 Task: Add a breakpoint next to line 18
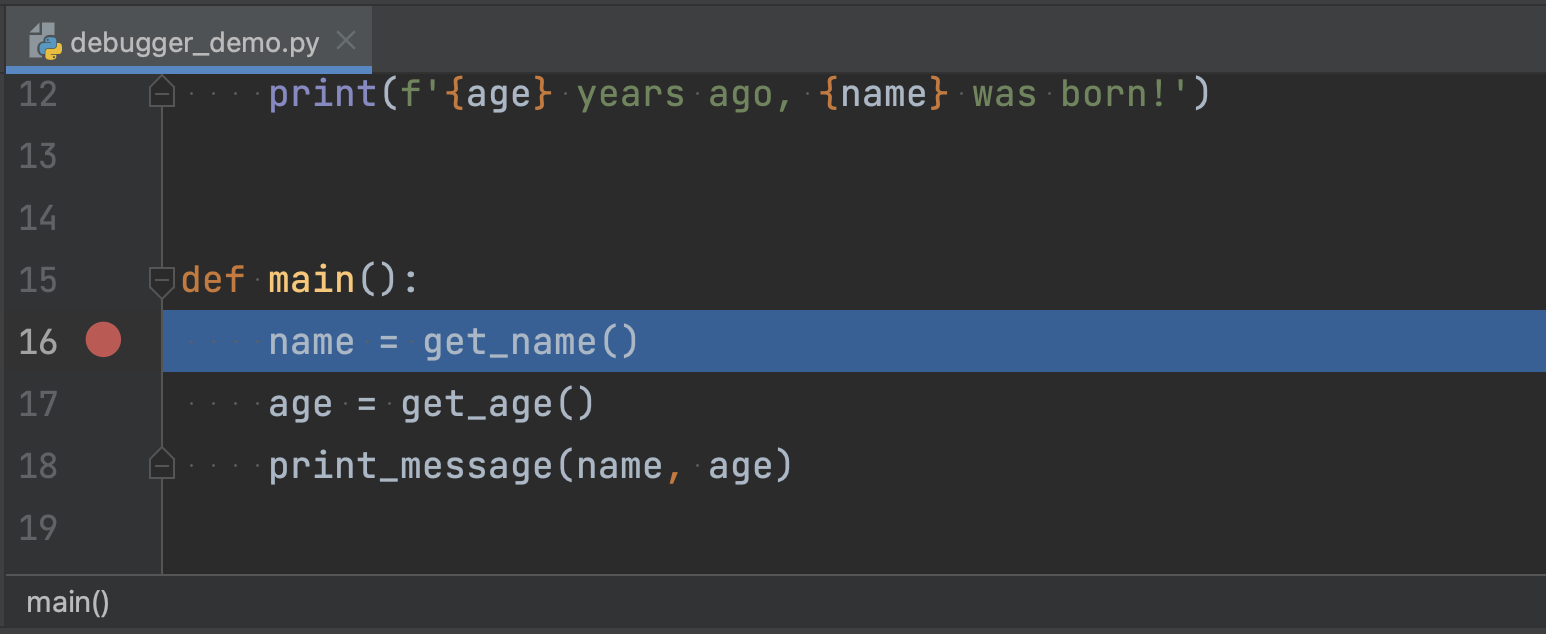click(102, 465)
